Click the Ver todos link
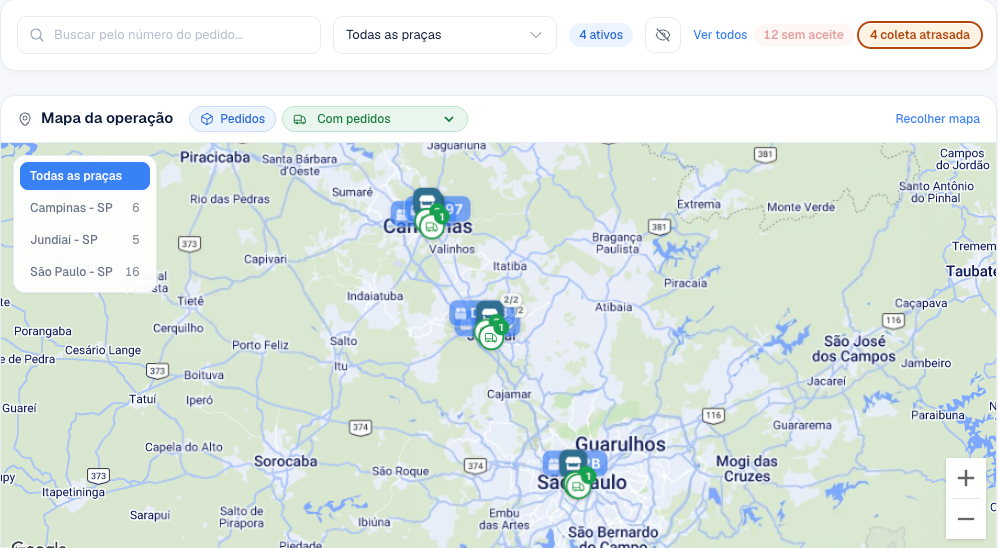The image size is (998, 548). click(x=720, y=35)
